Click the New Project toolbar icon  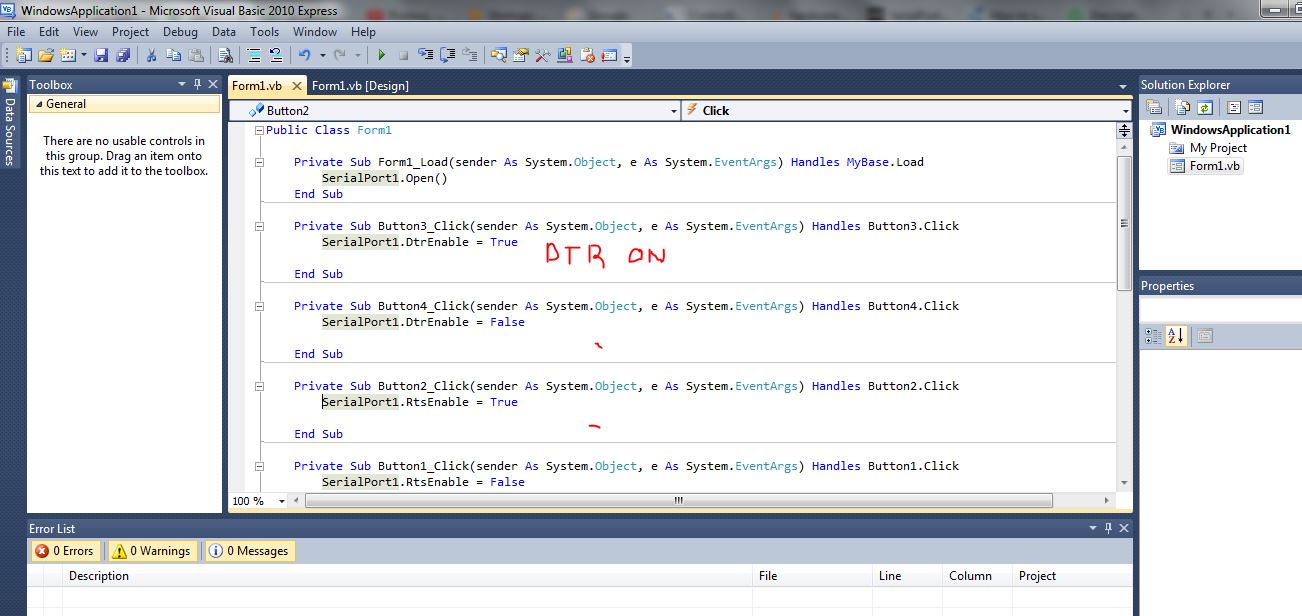pos(24,56)
